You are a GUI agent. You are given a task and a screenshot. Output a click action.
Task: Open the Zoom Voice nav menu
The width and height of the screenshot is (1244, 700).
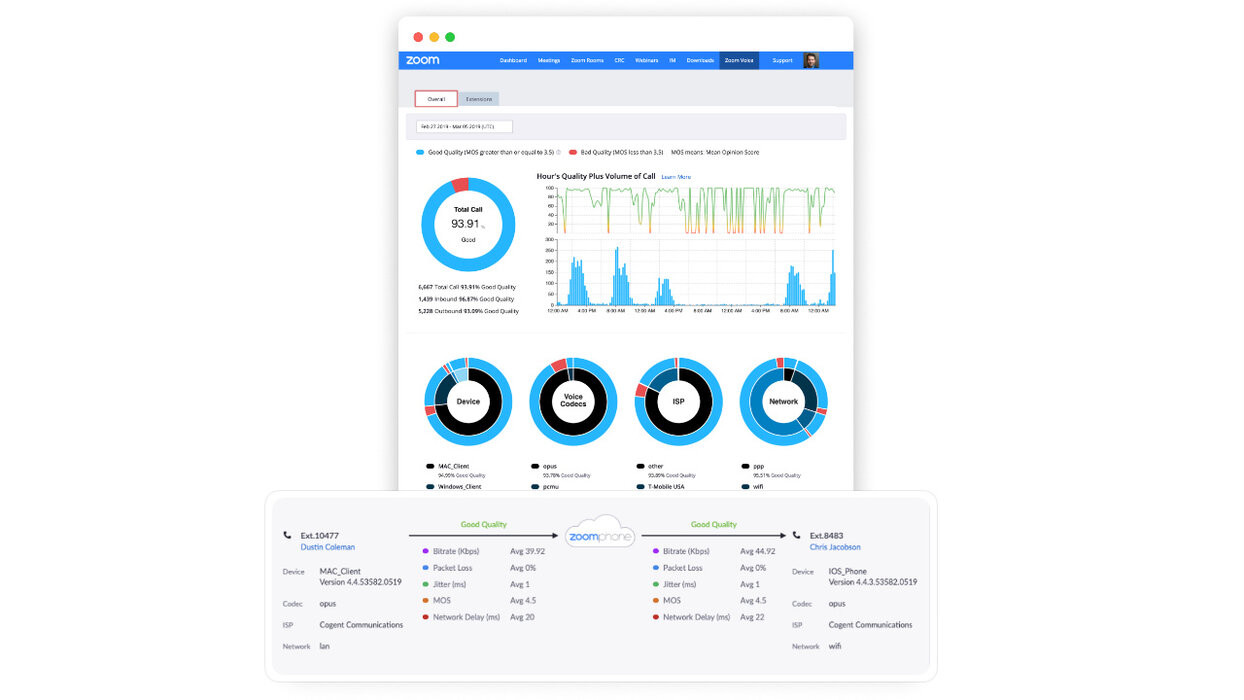pos(739,61)
